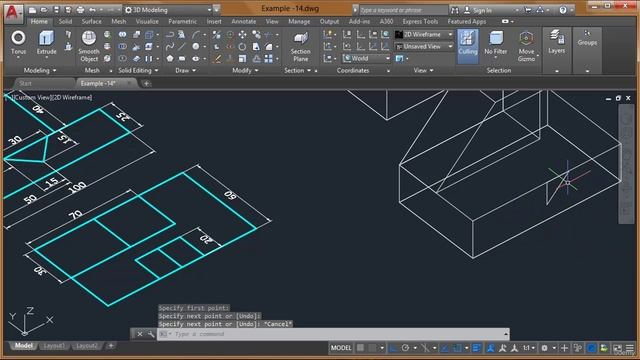This screenshot has height=360, width=640.
Task: Toggle Clean Screen in status bar
Action: click(617, 348)
